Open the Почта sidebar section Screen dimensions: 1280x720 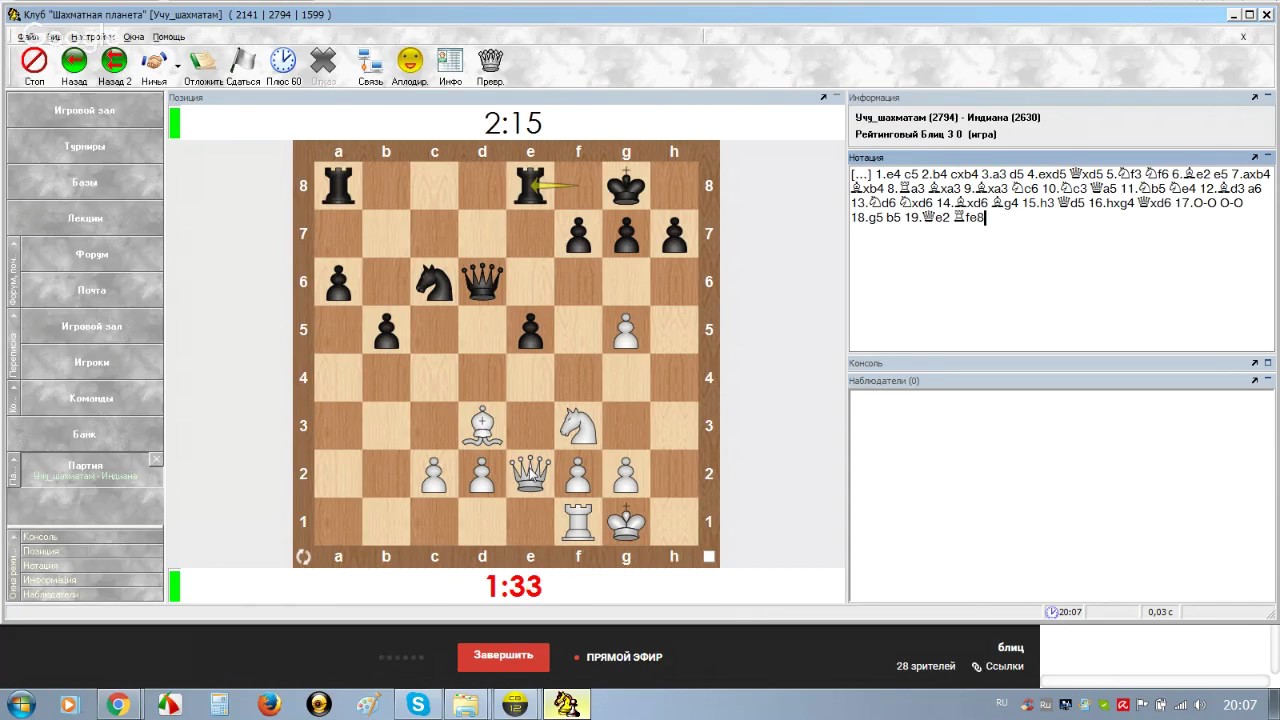click(91, 290)
